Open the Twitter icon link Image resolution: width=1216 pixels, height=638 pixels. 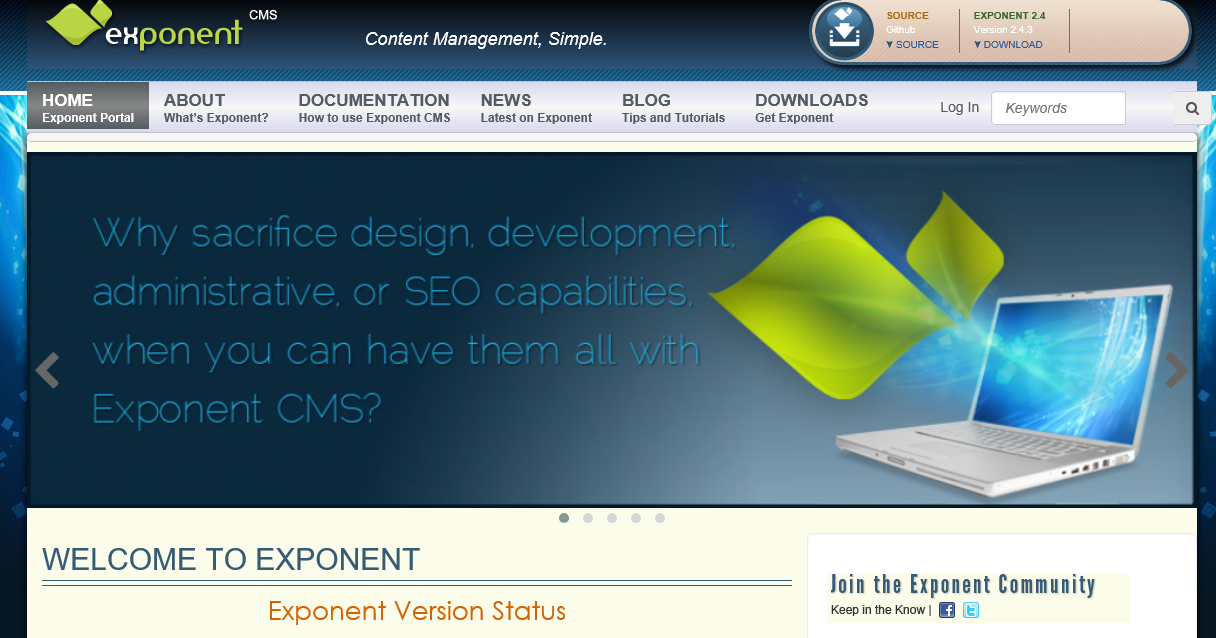pyautogui.click(x=971, y=610)
